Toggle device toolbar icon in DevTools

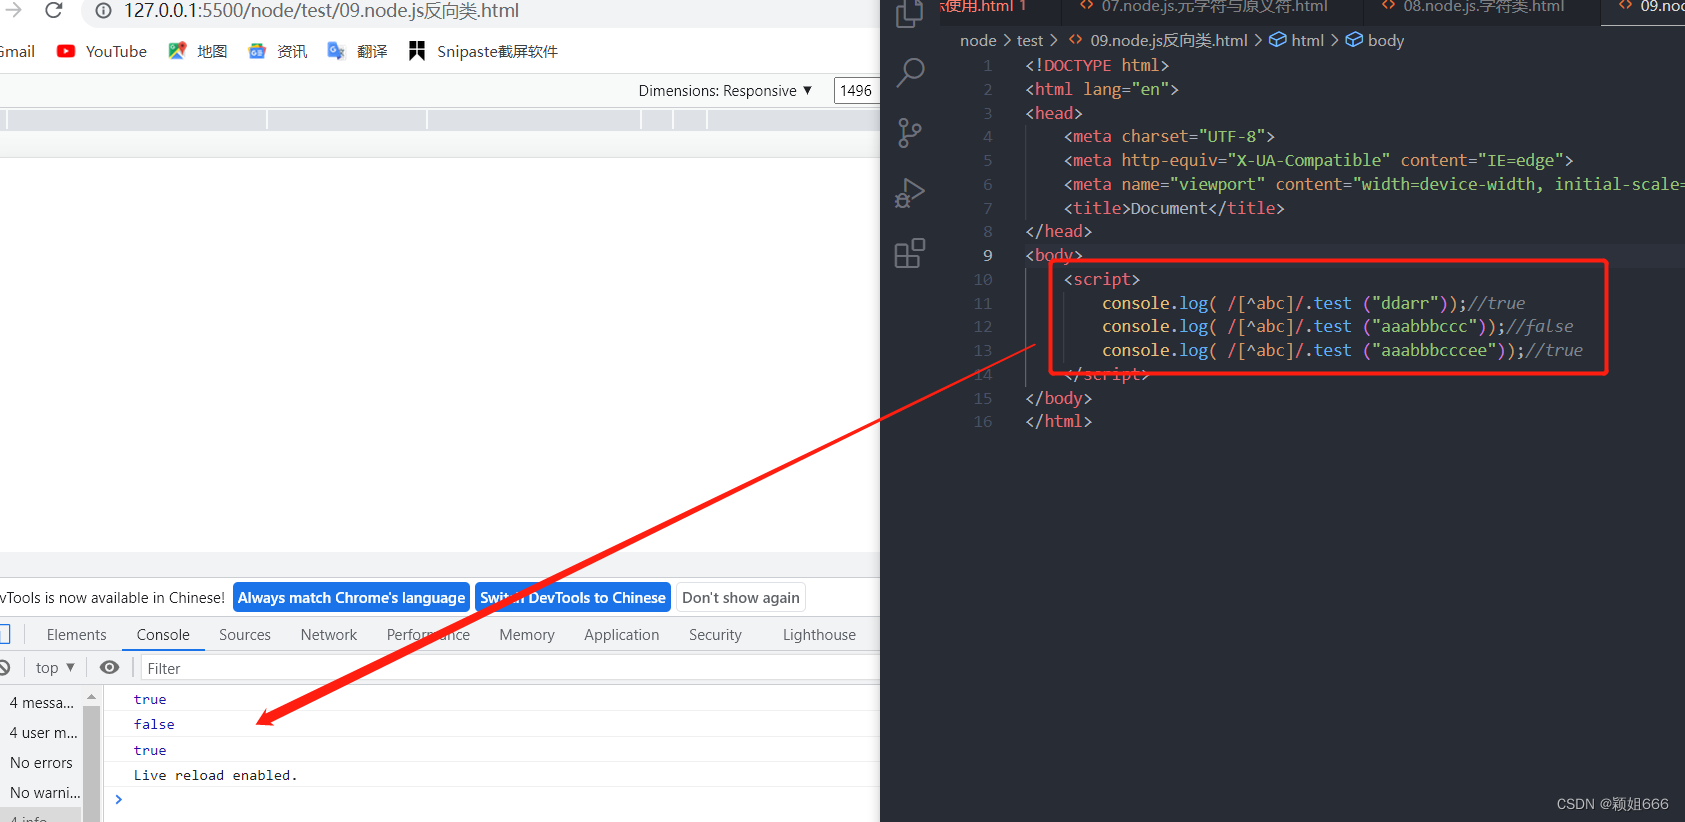[5, 634]
